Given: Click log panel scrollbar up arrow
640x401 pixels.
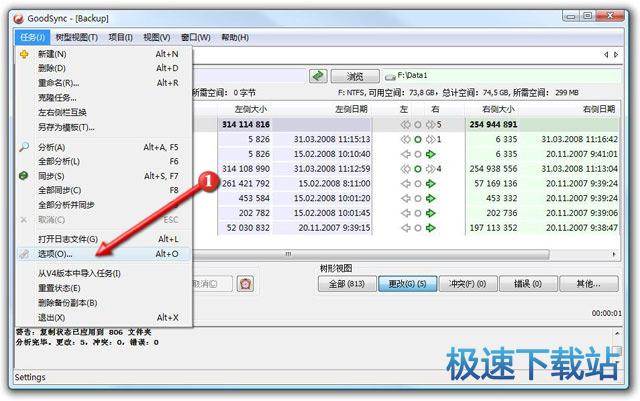Looking at the screenshot, I should pos(617,333).
